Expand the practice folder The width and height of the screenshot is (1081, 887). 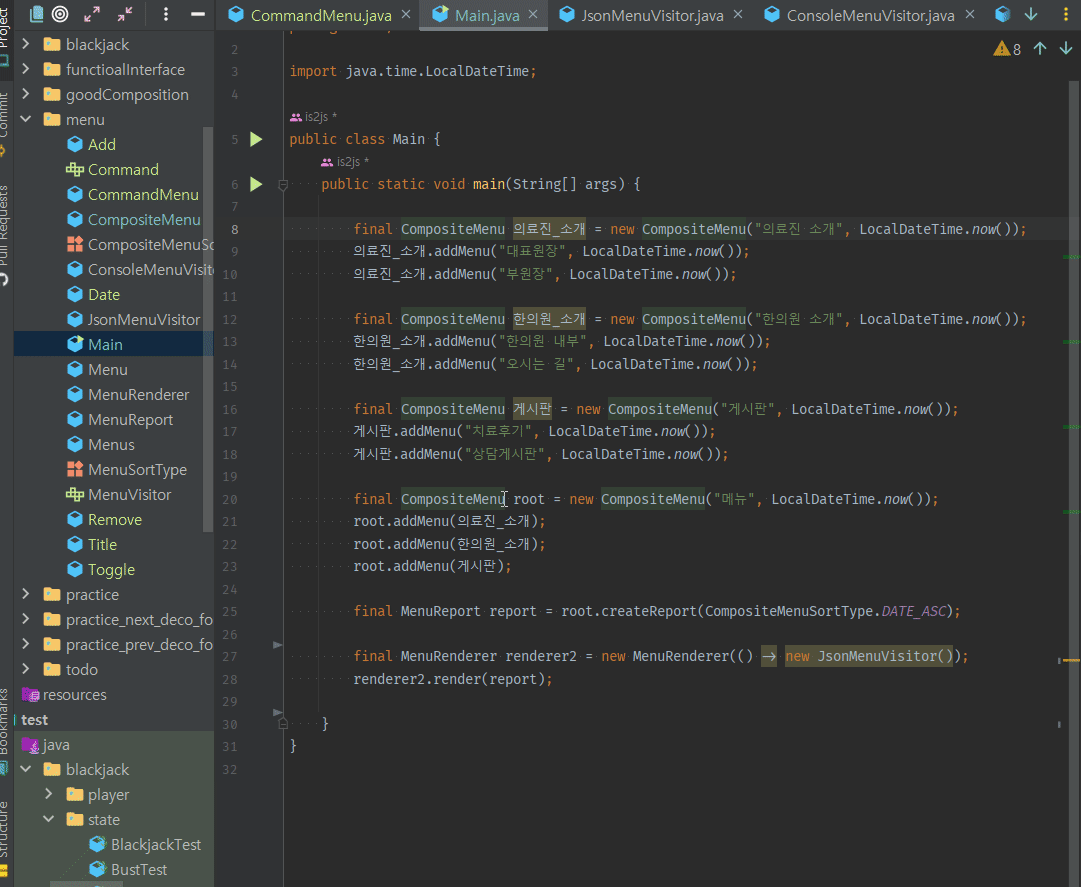coord(26,595)
